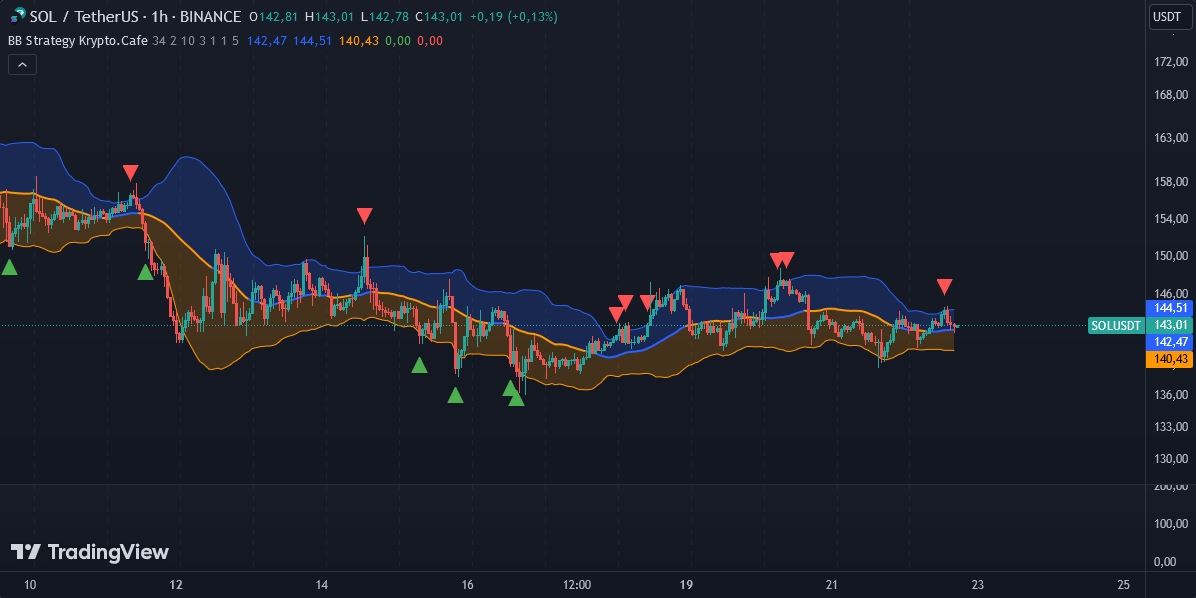1196x598 pixels.
Task: Click the SOLUSDT price line label
Action: tap(1115, 325)
